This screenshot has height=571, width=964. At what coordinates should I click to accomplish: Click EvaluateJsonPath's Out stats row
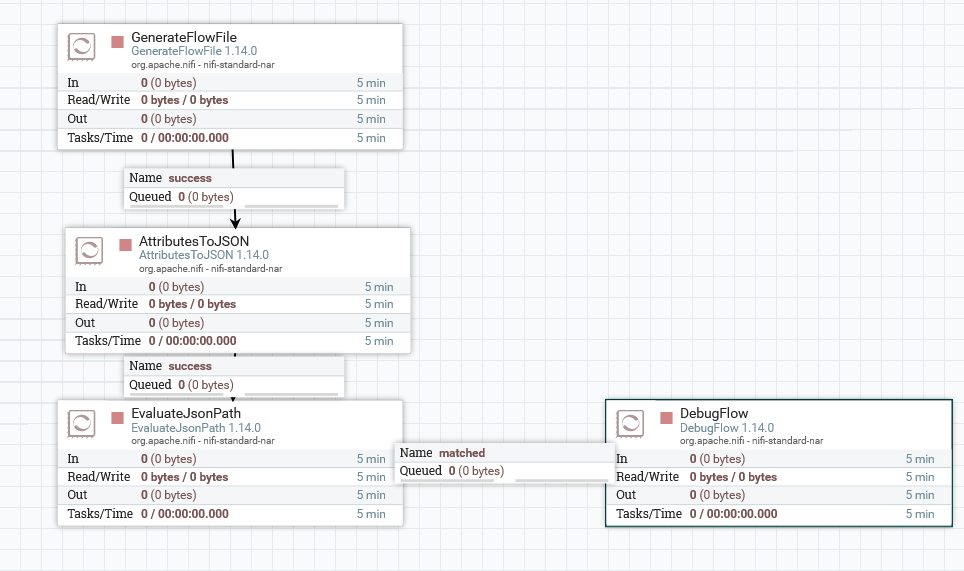(230, 495)
